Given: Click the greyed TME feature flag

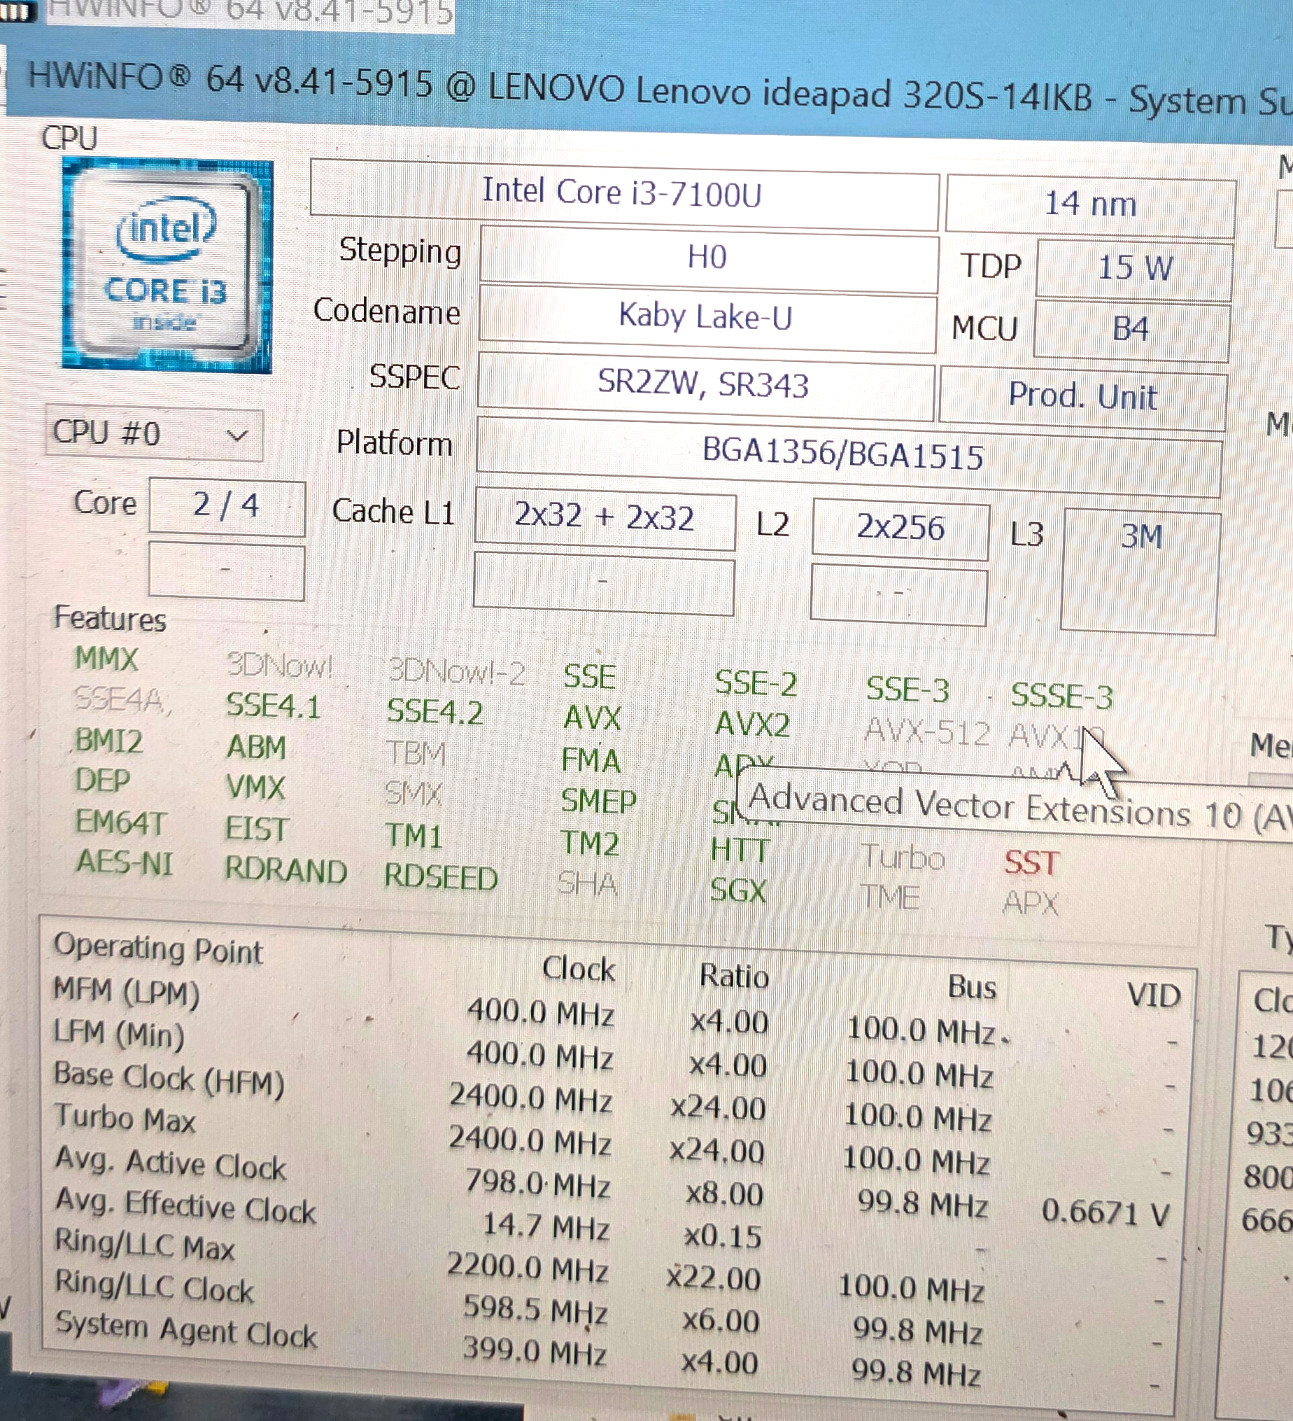Looking at the screenshot, I should pyautogui.click(x=890, y=898).
